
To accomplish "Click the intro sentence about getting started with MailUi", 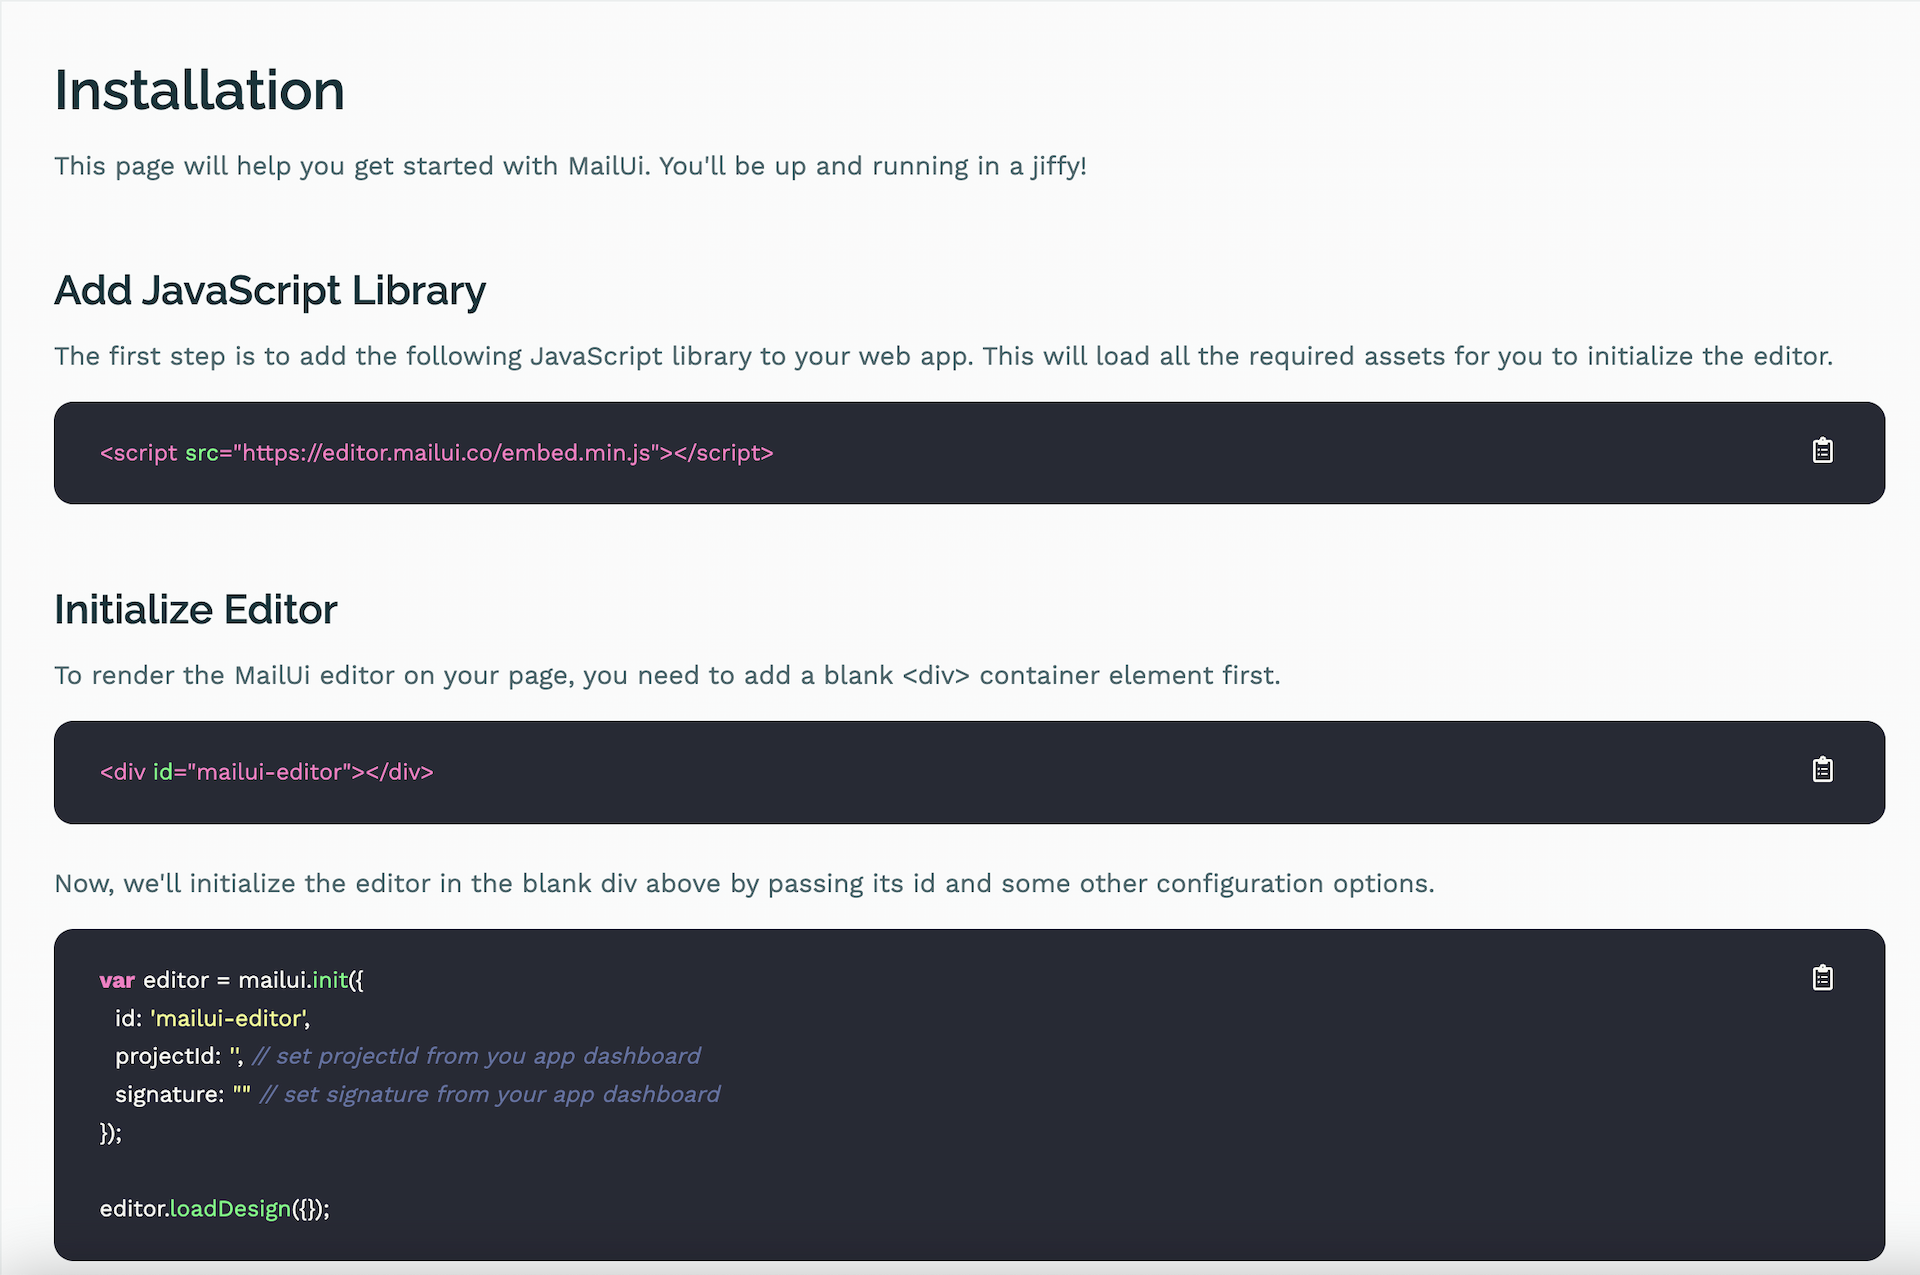I will pos(571,166).
